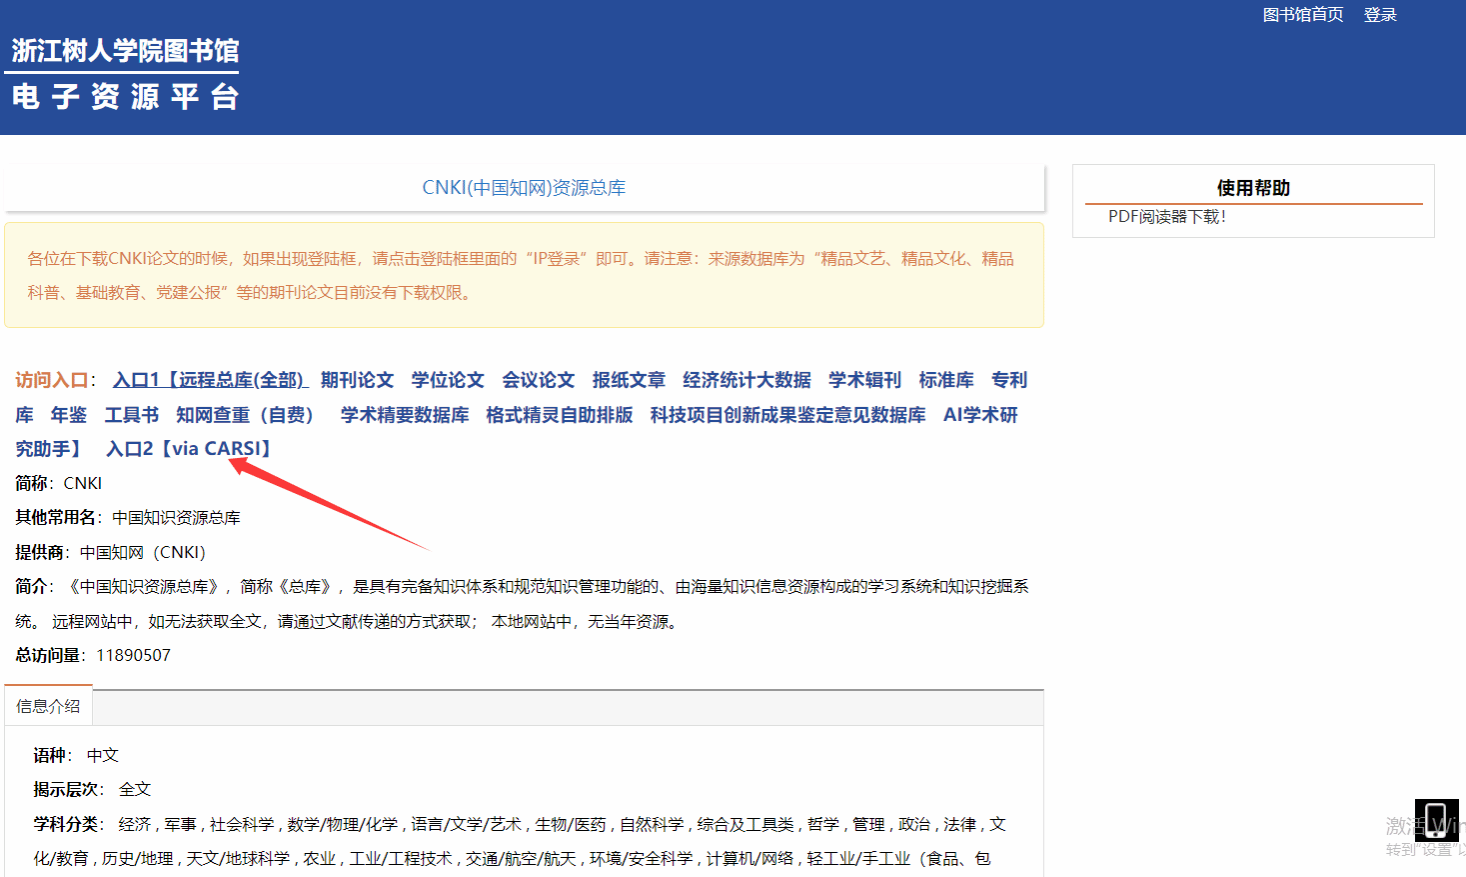Select the 学术辑刊 link

coord(864,380)
